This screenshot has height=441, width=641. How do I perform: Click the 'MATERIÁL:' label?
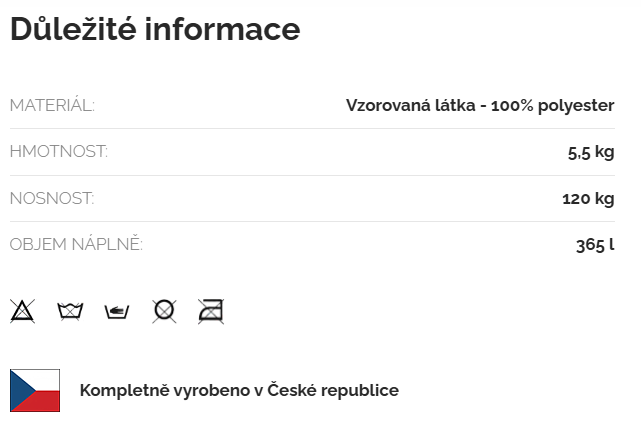click(x=52, y=105)
